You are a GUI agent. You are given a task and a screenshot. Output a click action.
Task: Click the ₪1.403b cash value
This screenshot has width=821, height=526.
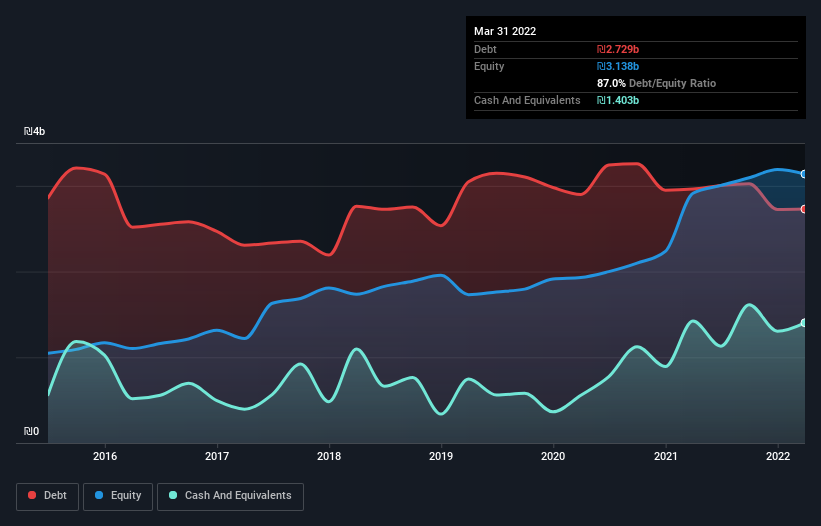618,100
